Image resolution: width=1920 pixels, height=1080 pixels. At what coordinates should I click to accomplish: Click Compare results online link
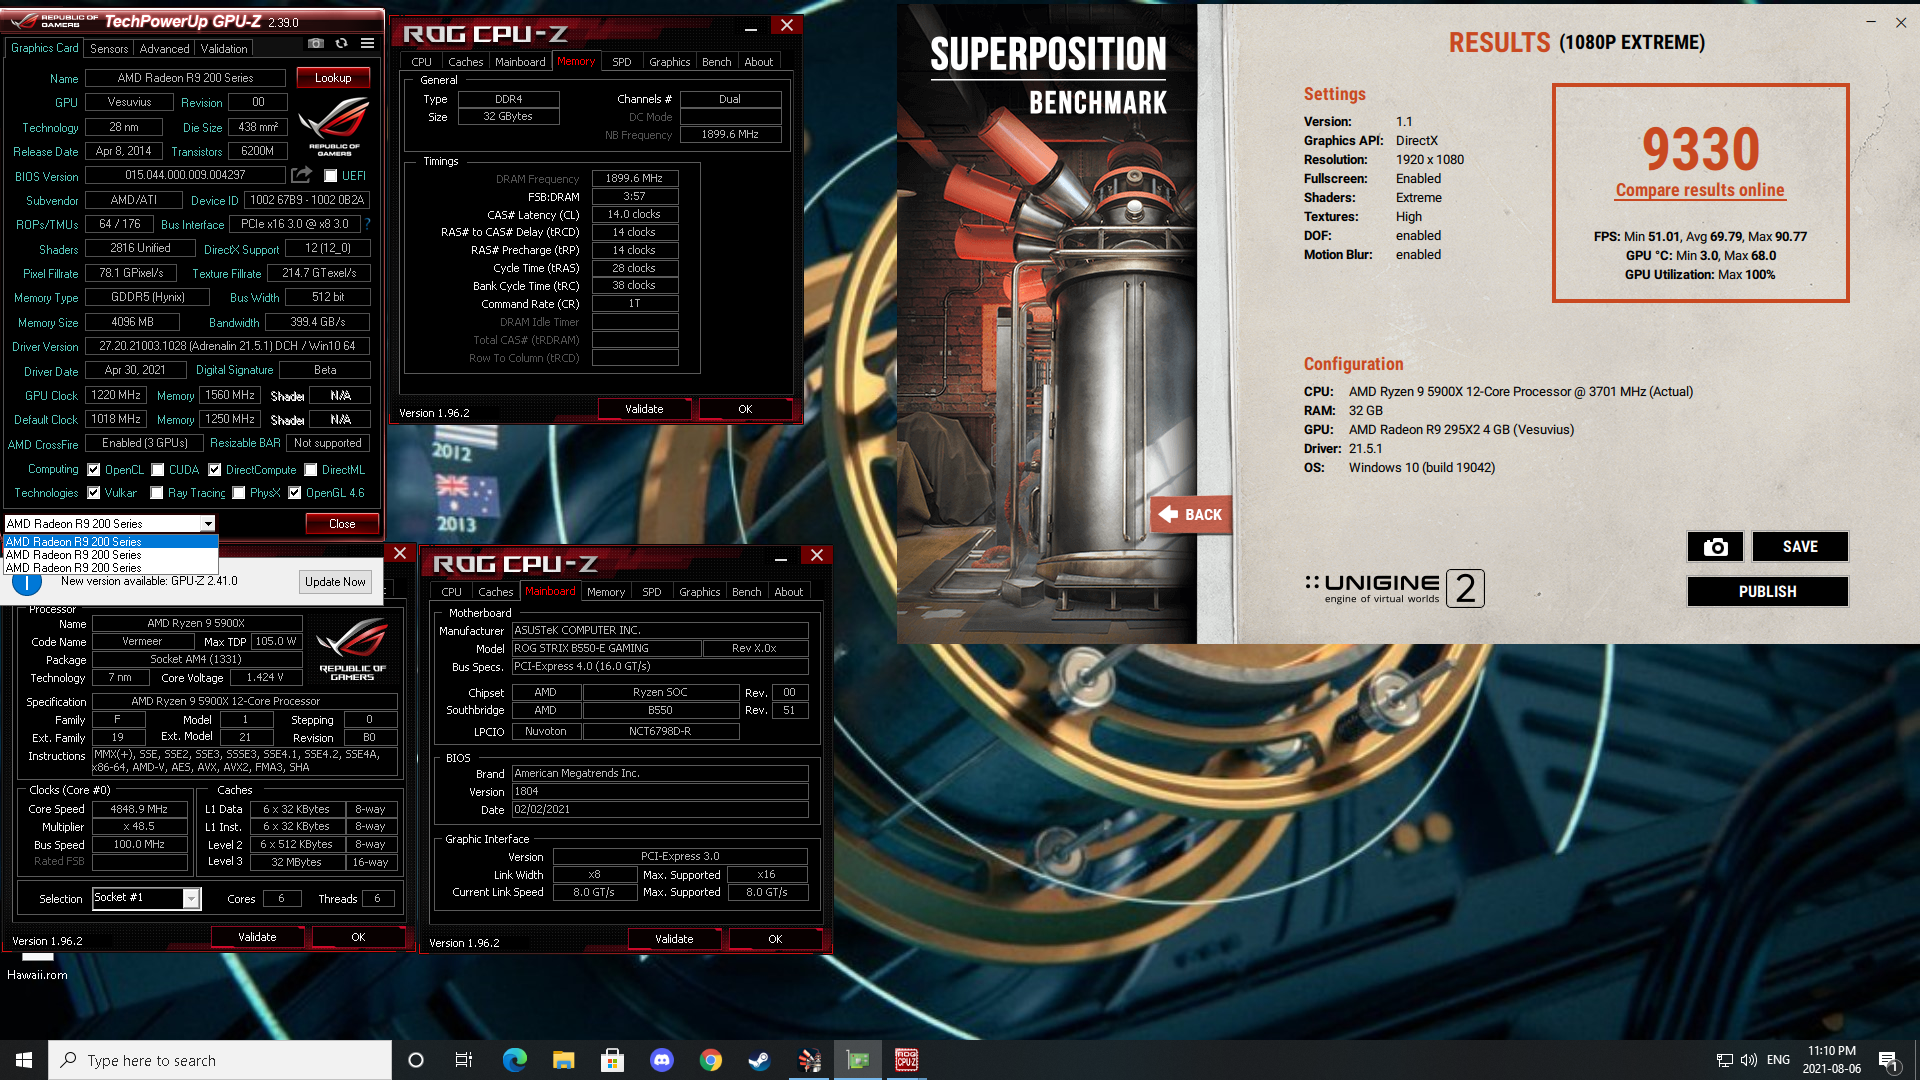(x=1699, y=190)
